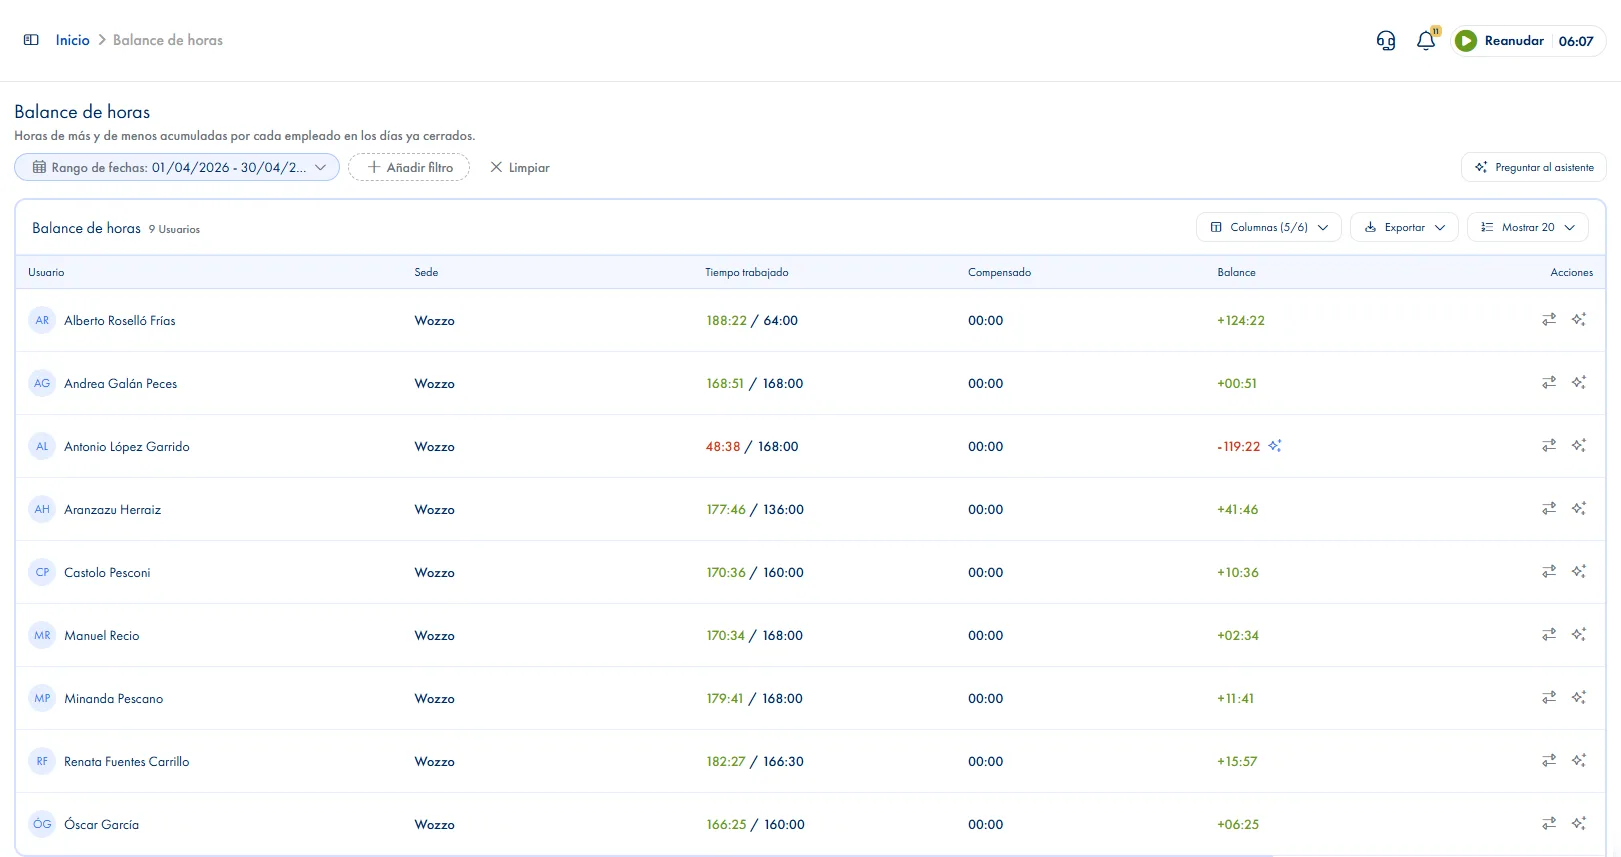Click the compensate arrows icon for Antonio López Garrido
The width and height of the screenshot is (1621, 857).
pos(1549,446)
